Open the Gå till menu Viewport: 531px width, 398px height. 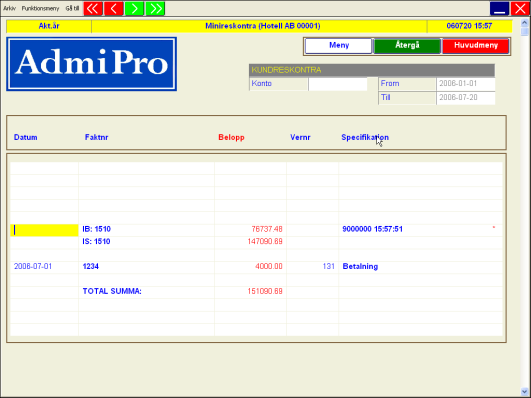point(72,8)
